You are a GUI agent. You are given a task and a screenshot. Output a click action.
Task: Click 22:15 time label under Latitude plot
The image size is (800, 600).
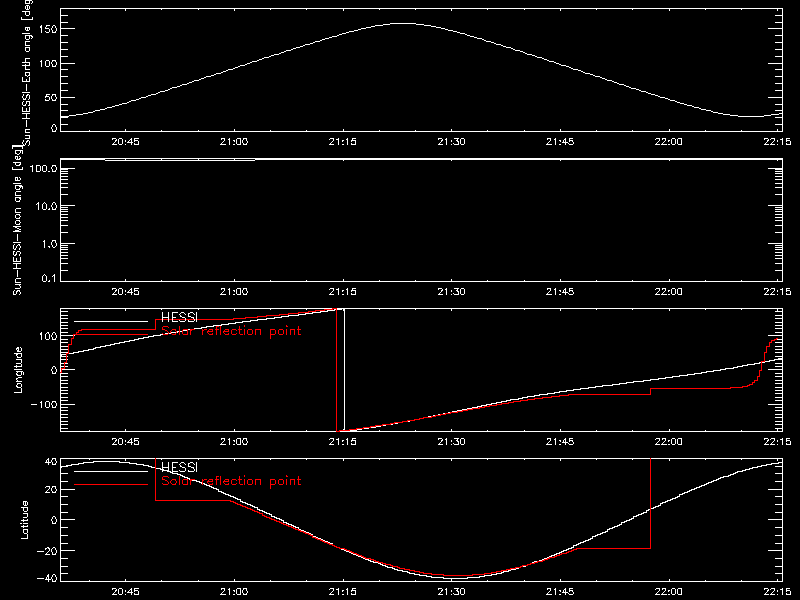pyautogui.click(x=778, y=591)
